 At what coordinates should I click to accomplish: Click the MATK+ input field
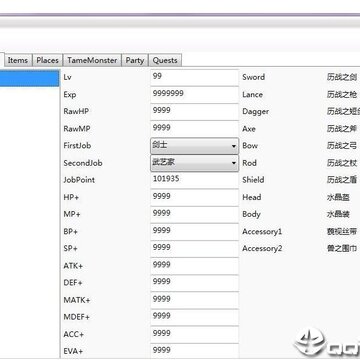[x=195, y=300]
